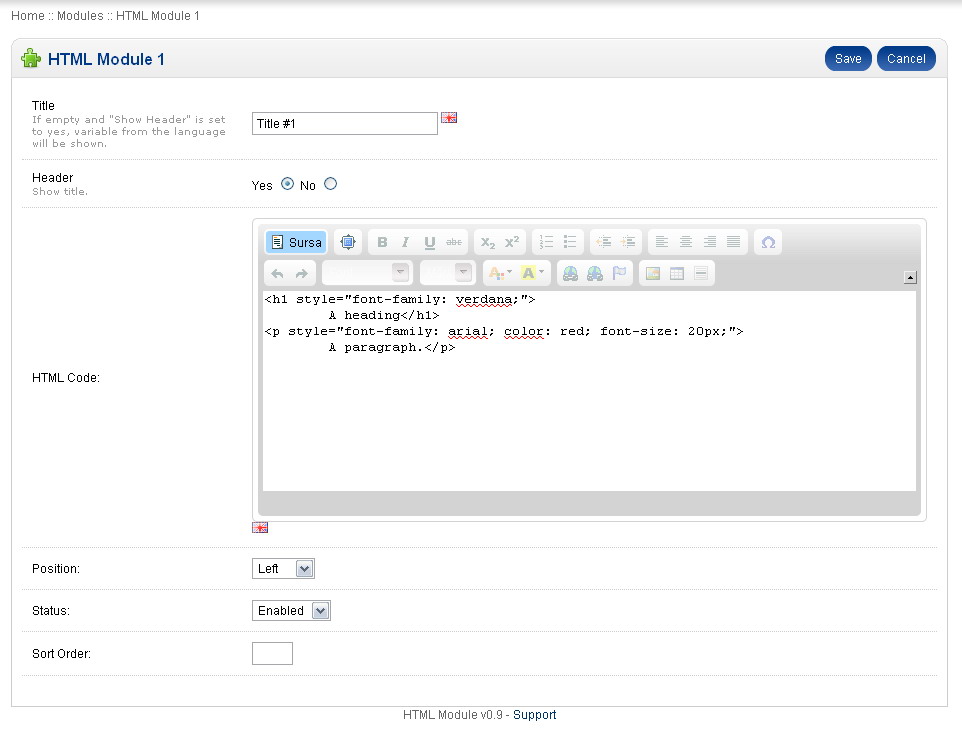Click the green puzzle module icon
Image resolution: width=962 pixels, height=730 pixels.
pos(31,58)
